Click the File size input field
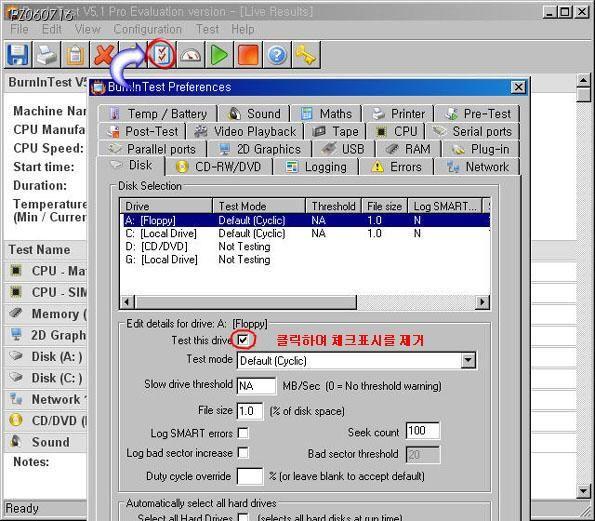 pyautogui.click(x=250, y=411)
